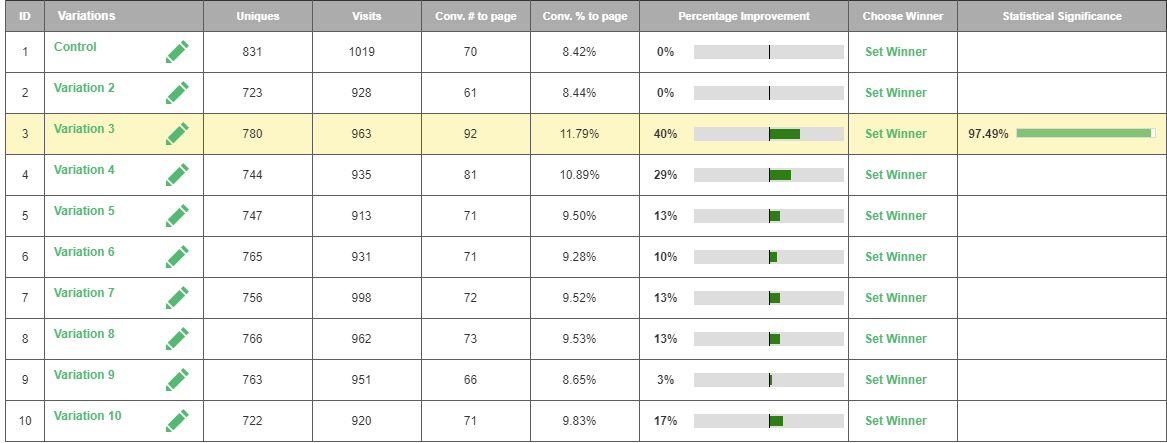Edit Variation 10 with its pencil icon

[177, 421]
